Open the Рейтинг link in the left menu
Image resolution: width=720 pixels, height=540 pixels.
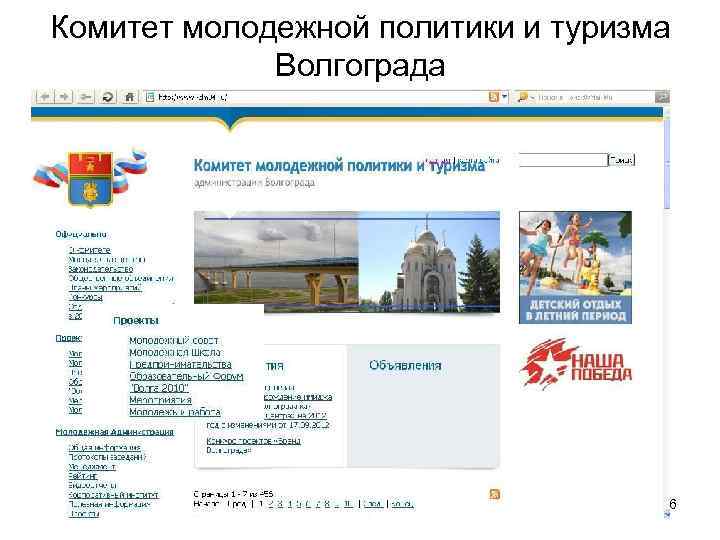(83, 476)
